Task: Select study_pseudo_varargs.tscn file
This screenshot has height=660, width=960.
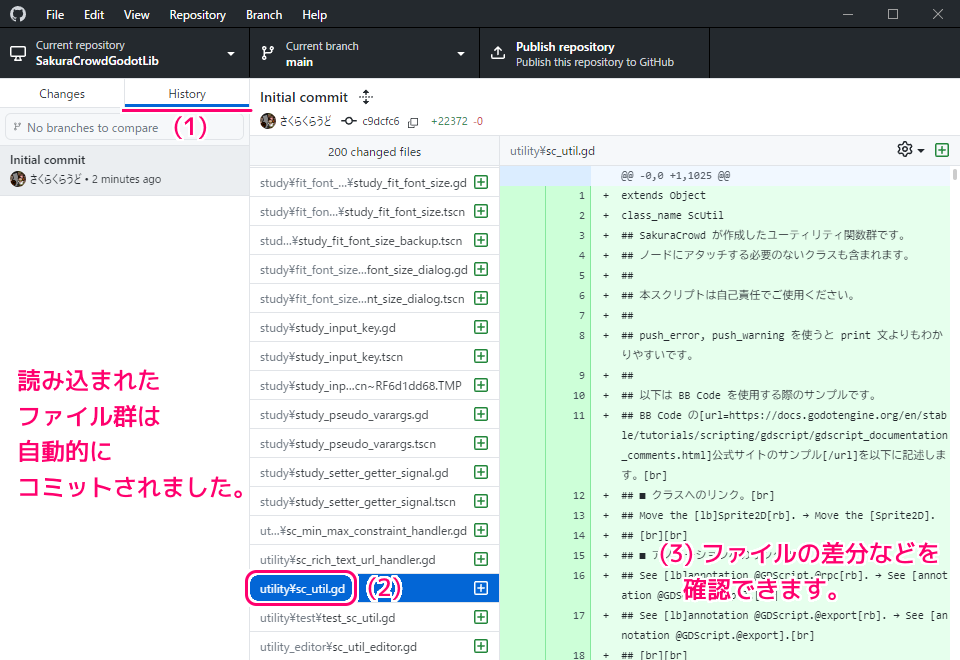Action: (x=374, y=443)
